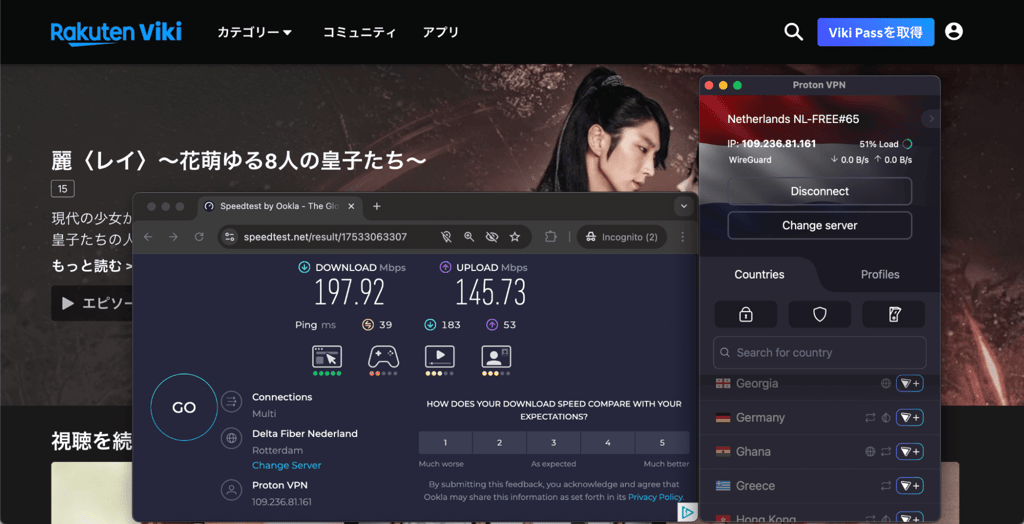Click the もっと読む link

(x=92, y=266)
